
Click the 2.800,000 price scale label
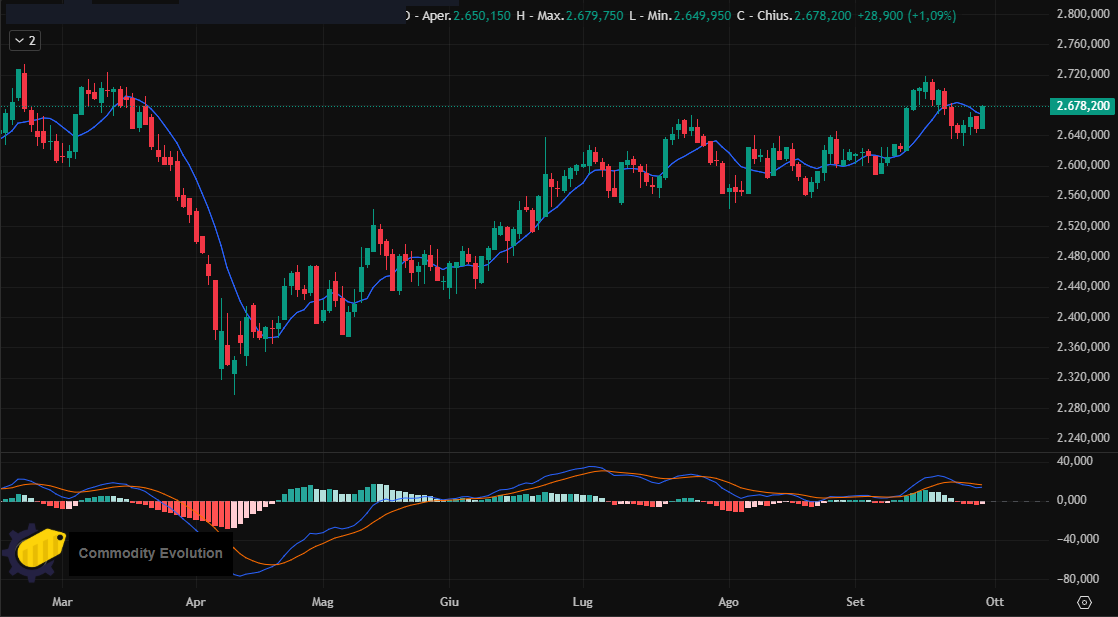pyautogui.click(x=1085, y=14)
